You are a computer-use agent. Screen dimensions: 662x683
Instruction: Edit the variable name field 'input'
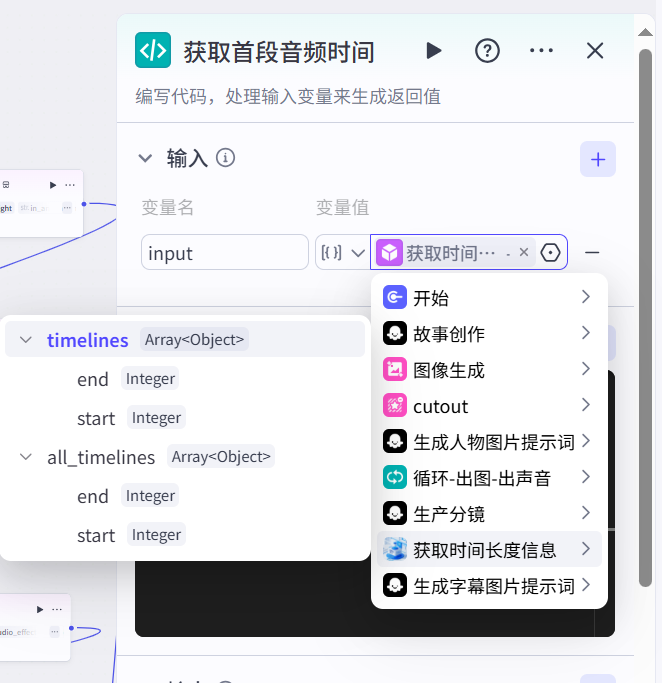click(x=225, y=252)
